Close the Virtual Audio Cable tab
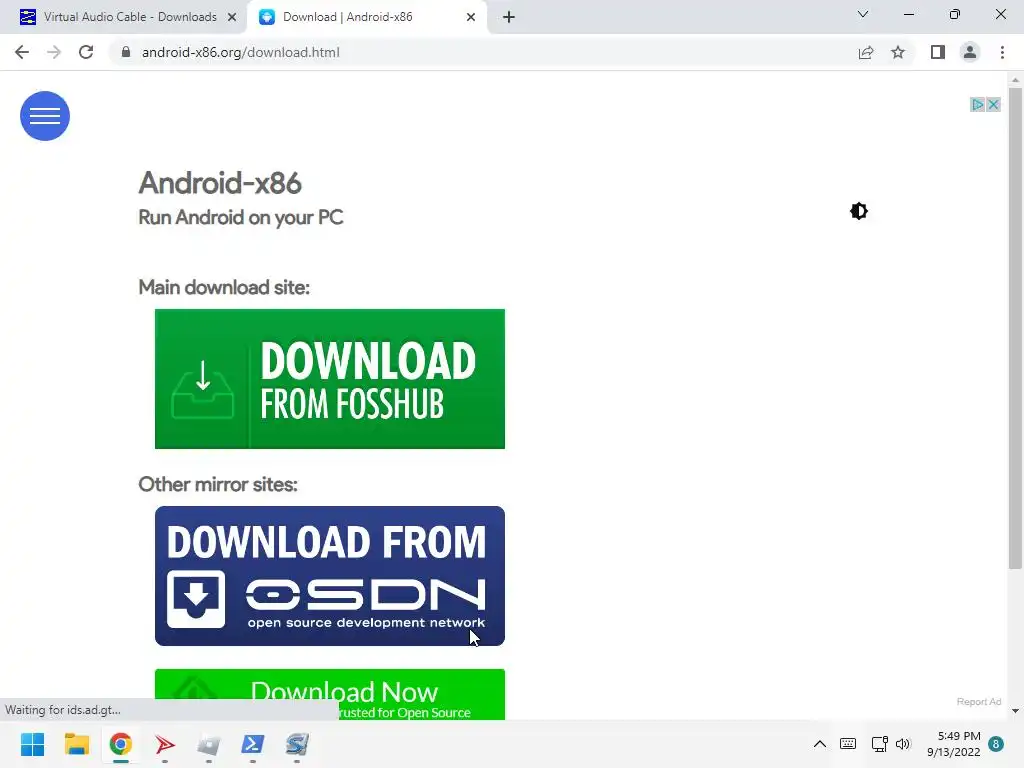This screenshot has width=1024, height=768. (232, 18)
